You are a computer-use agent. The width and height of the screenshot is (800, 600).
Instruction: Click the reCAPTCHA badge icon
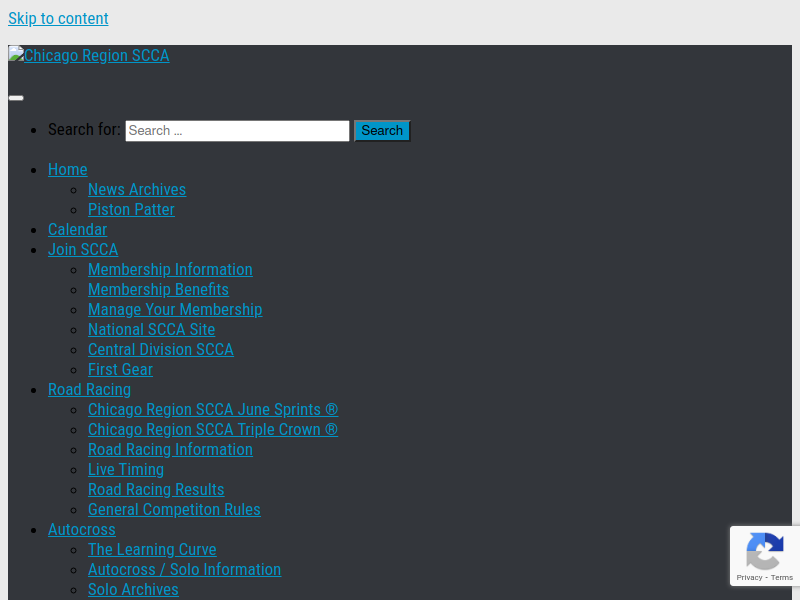point(765,551)
